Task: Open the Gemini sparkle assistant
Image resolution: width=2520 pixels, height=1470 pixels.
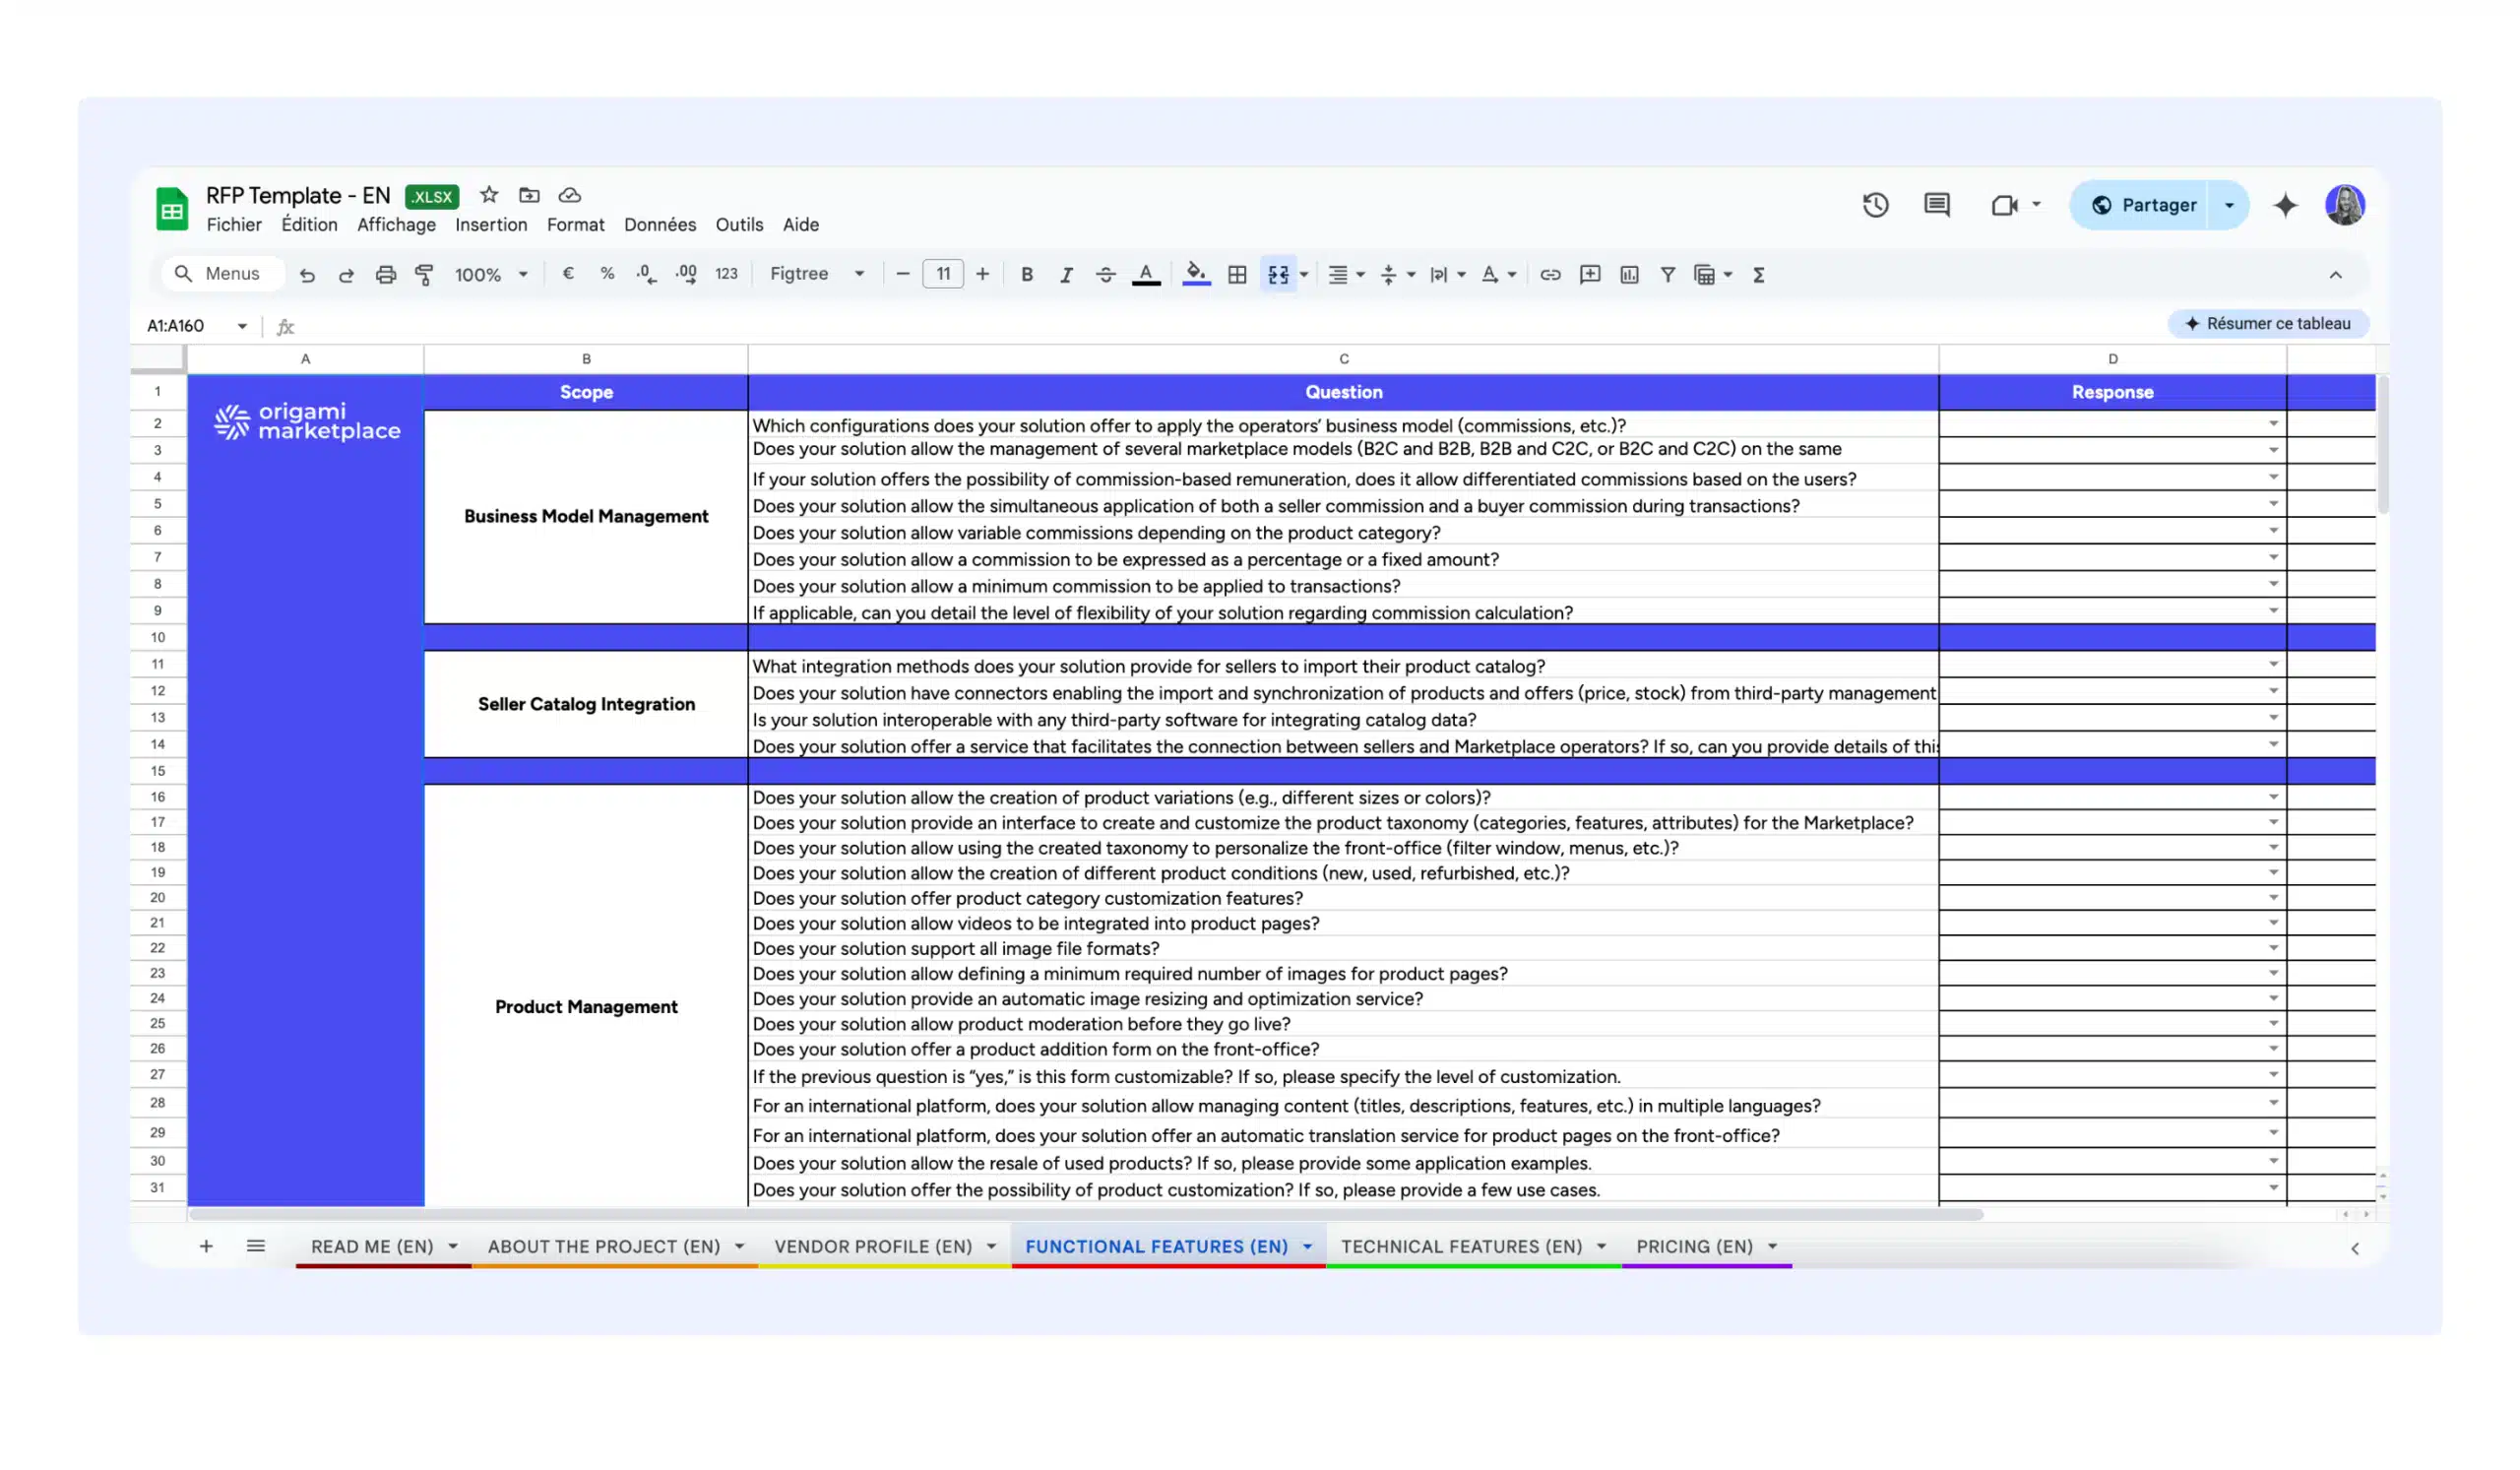Action: (2285, 205)
